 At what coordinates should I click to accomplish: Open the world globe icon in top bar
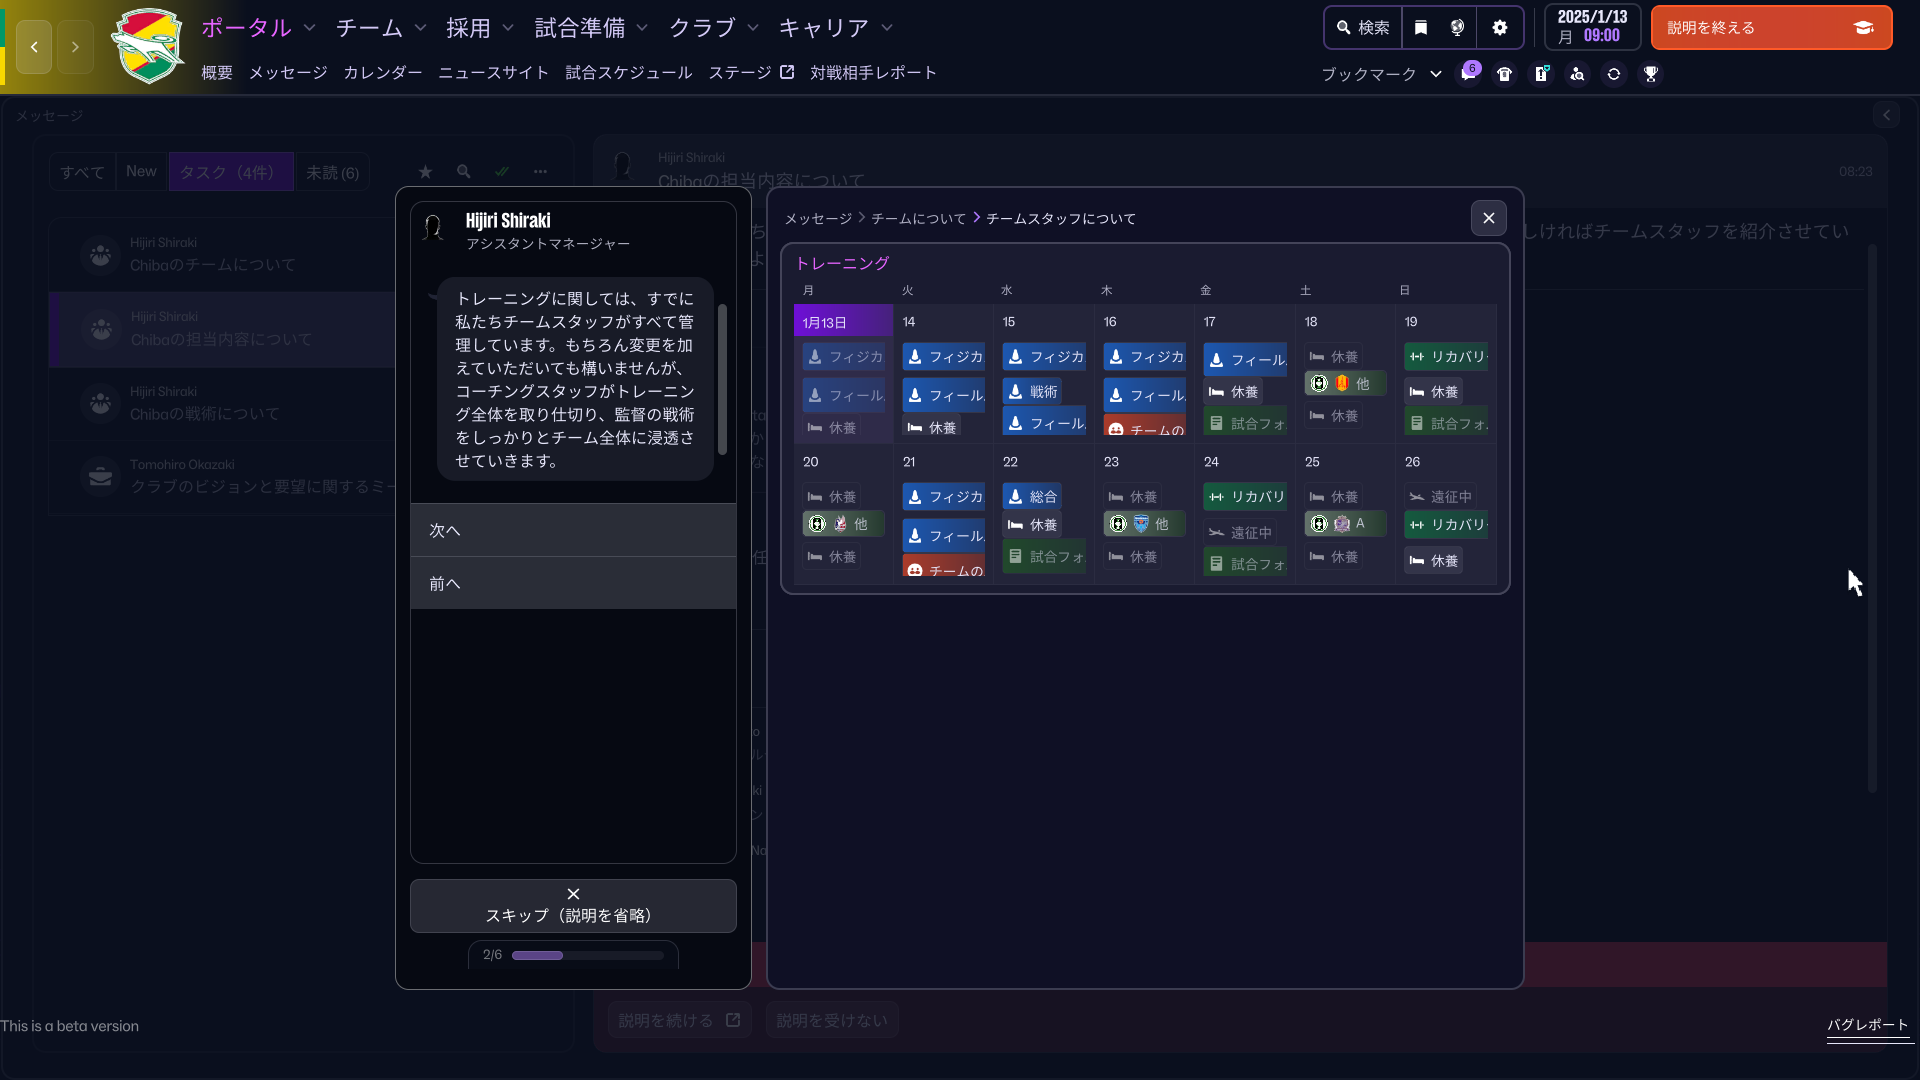point(1457,28)
